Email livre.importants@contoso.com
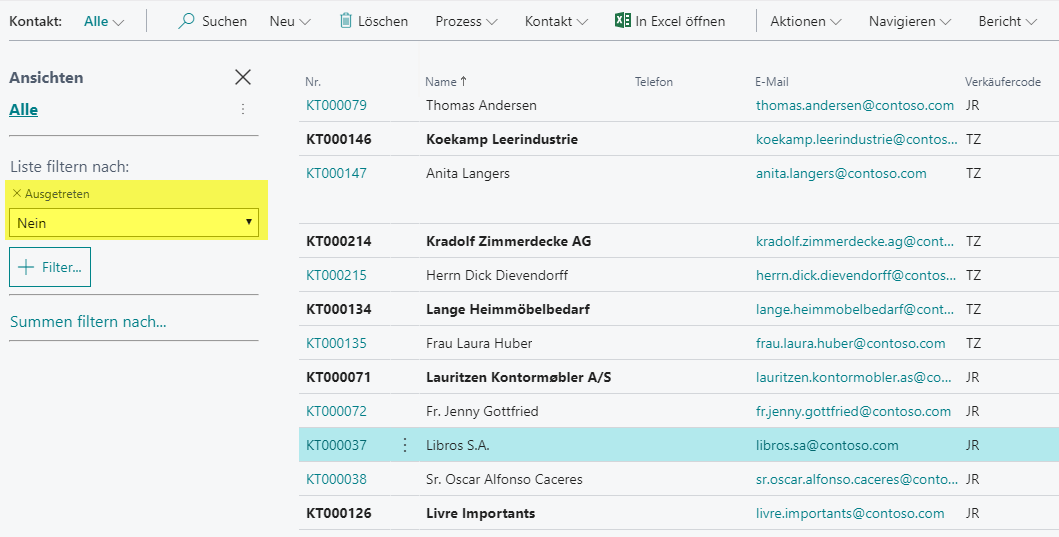The height and width of the screenshot is (537, 1059). (x=850, y=513)
